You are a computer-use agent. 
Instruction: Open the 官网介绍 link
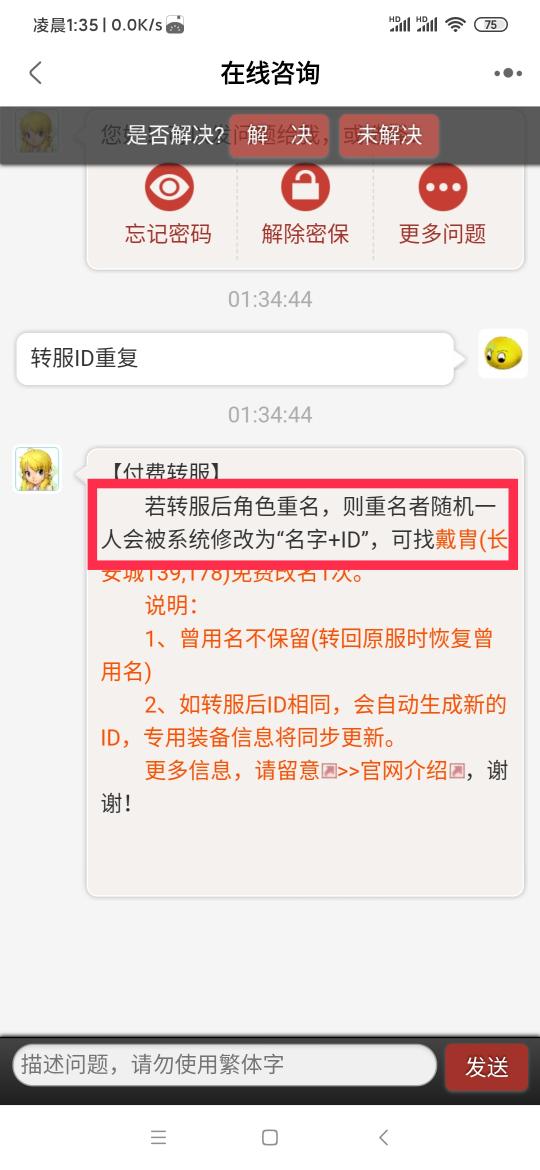click(404, 771)
